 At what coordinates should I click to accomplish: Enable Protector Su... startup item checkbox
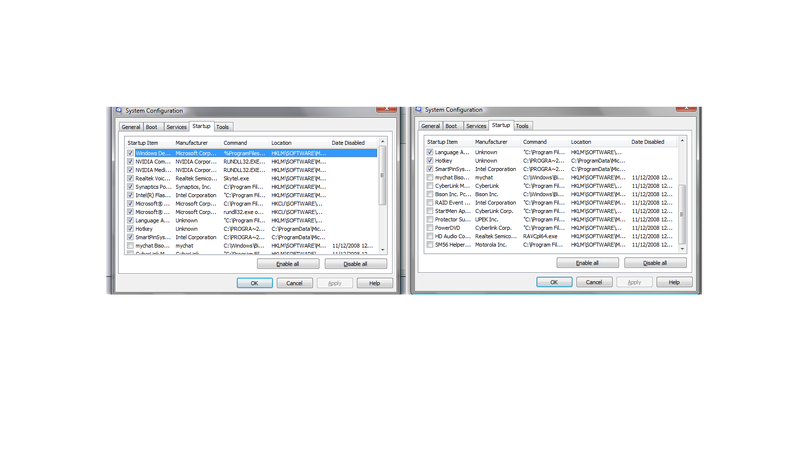430,219
